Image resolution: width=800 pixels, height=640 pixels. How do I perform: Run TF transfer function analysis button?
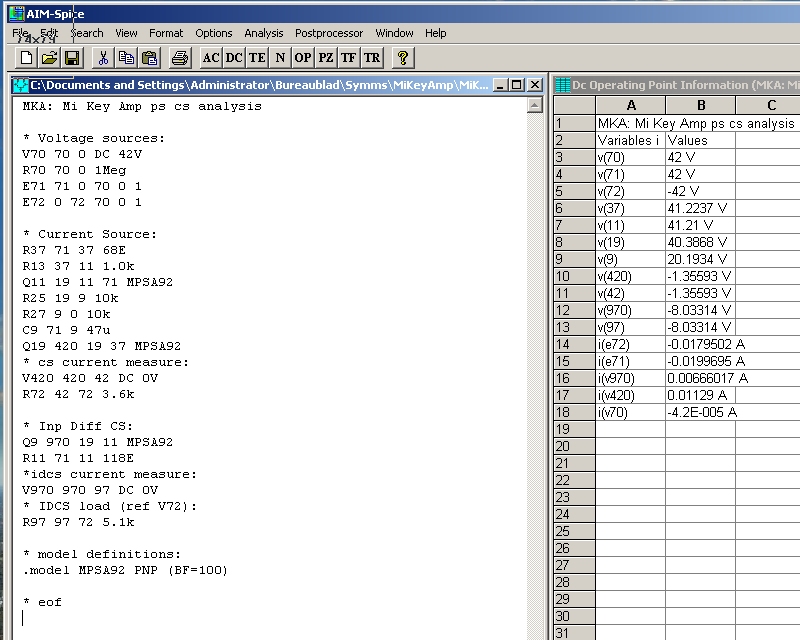(348, 58)
